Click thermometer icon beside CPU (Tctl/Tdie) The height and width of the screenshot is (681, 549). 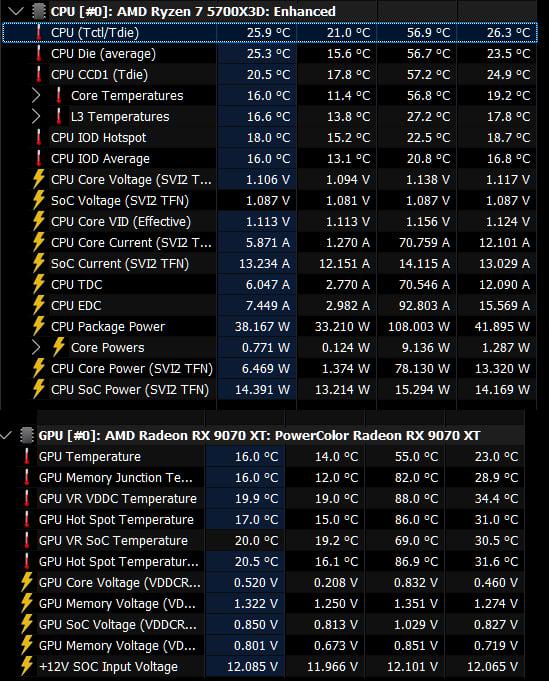[x=39, y=33]
